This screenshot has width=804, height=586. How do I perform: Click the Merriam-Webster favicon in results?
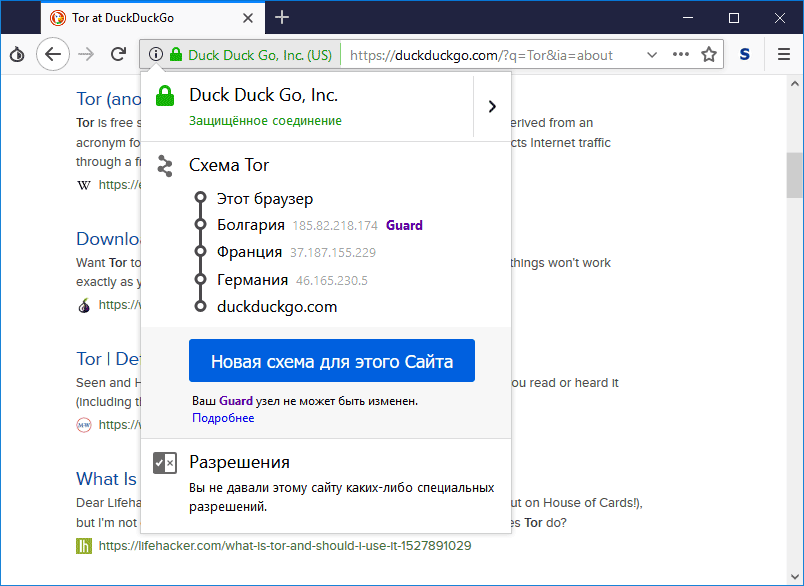click(84, 425)
